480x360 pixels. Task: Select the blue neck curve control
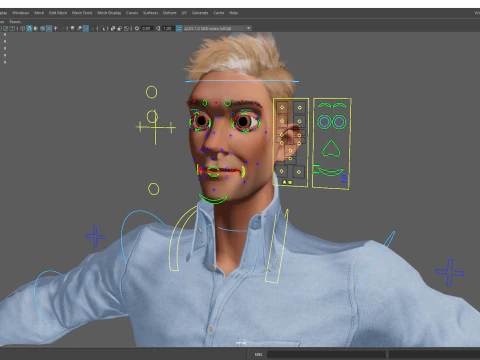point(233,229)
